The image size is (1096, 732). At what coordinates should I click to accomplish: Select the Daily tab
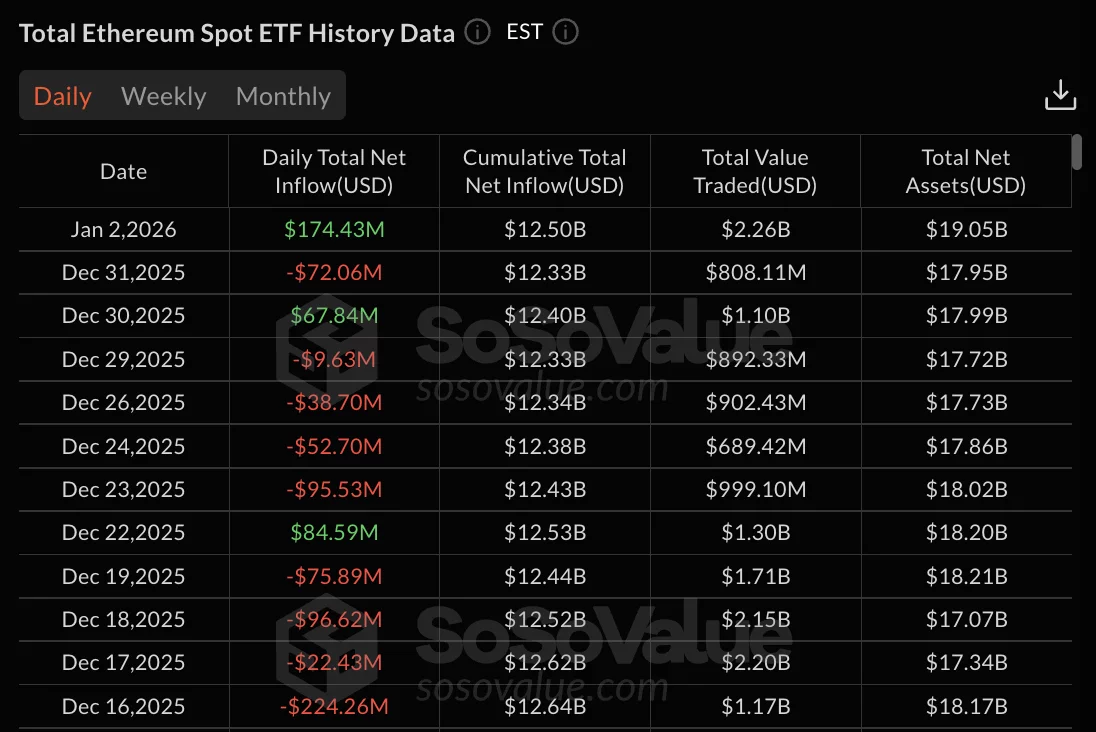pyautogui.click(x=63, y=96)
